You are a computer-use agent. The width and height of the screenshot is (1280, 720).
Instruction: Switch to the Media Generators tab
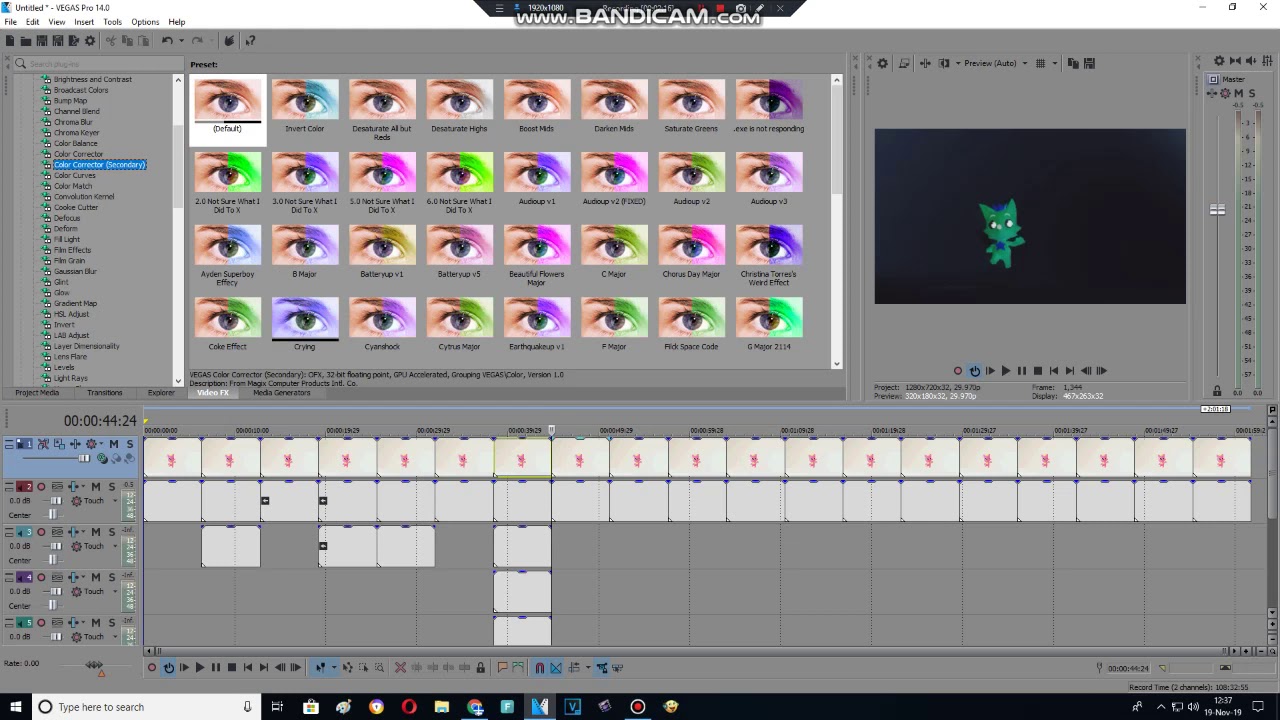pyautogui.click(x=281, y=393)
